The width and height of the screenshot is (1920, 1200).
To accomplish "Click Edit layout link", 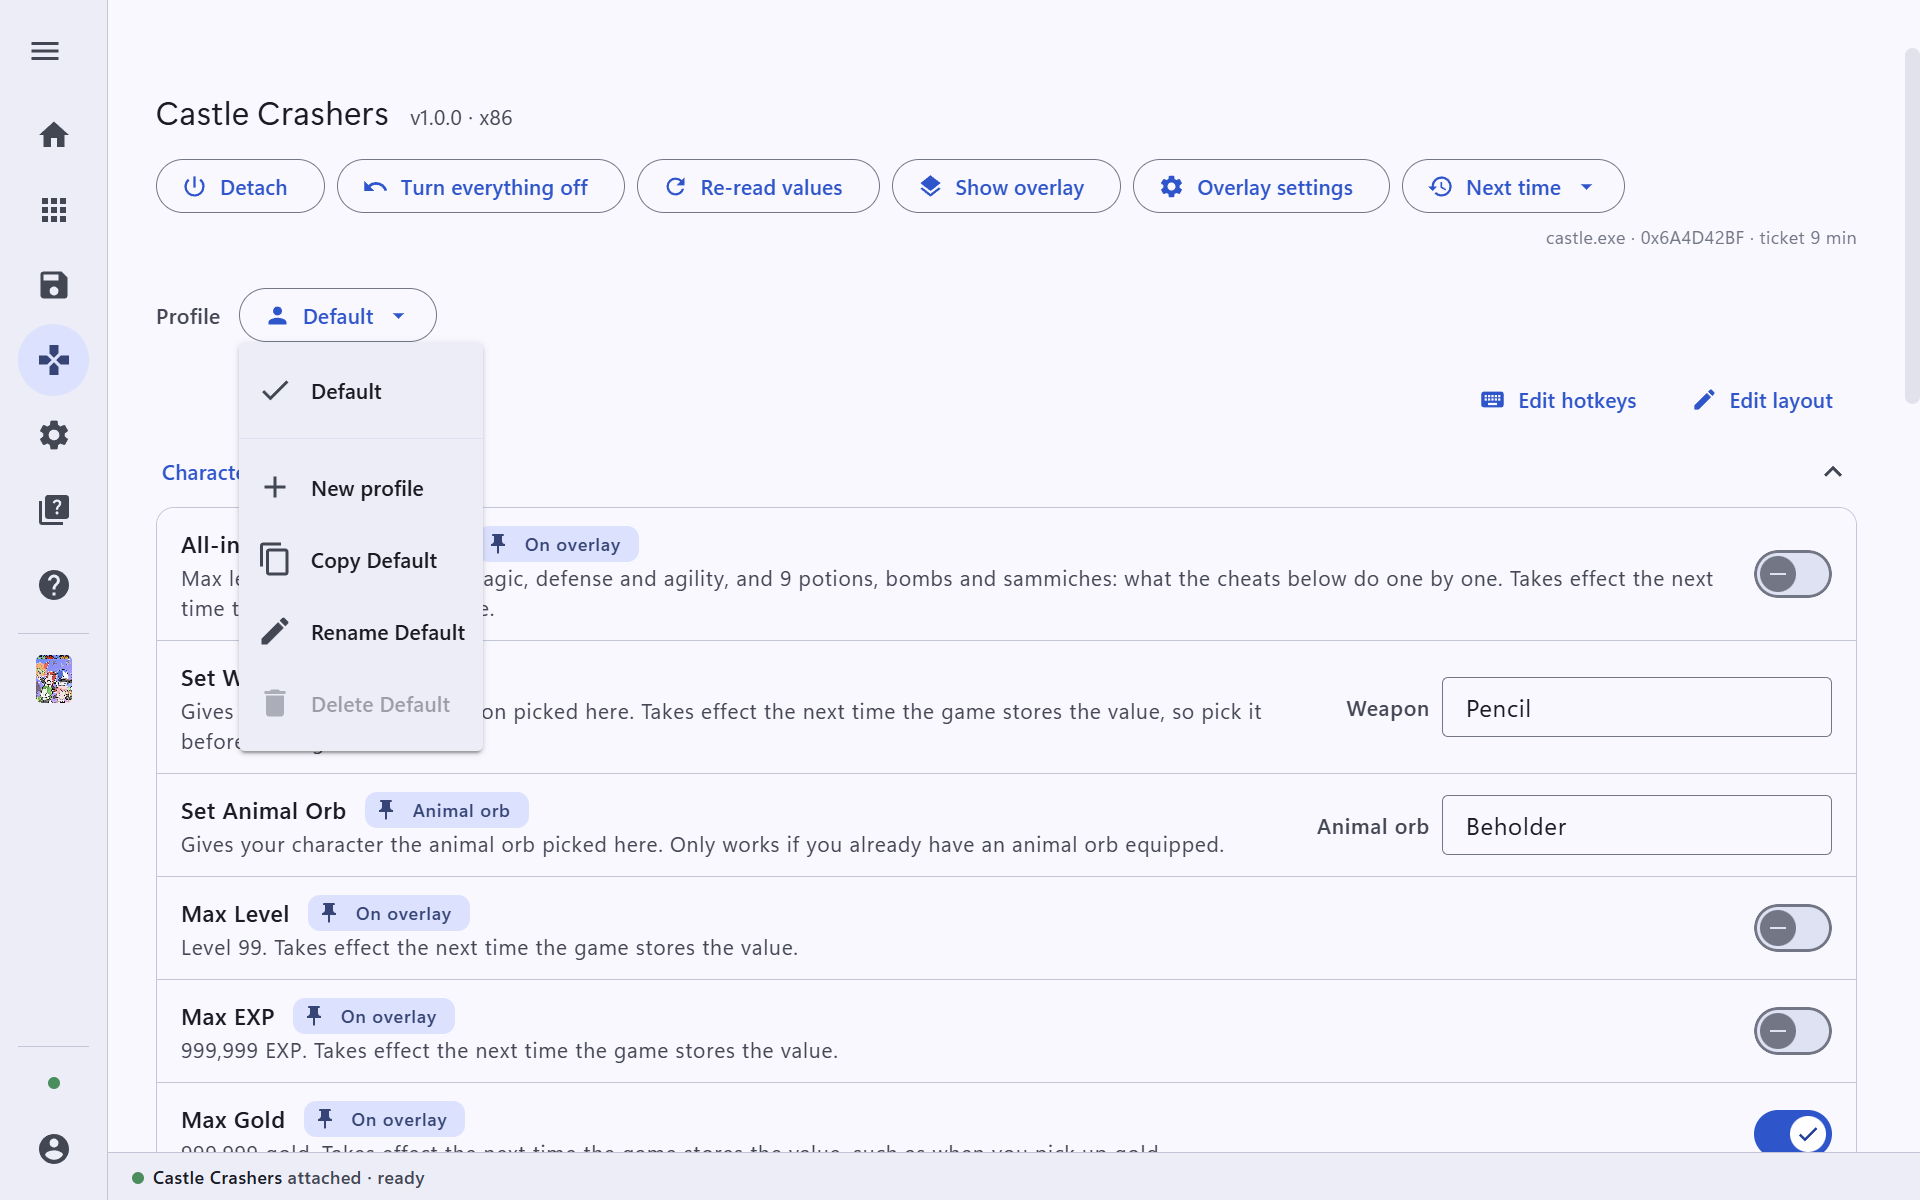I will pyautogui.click(x=1763, y=400).
